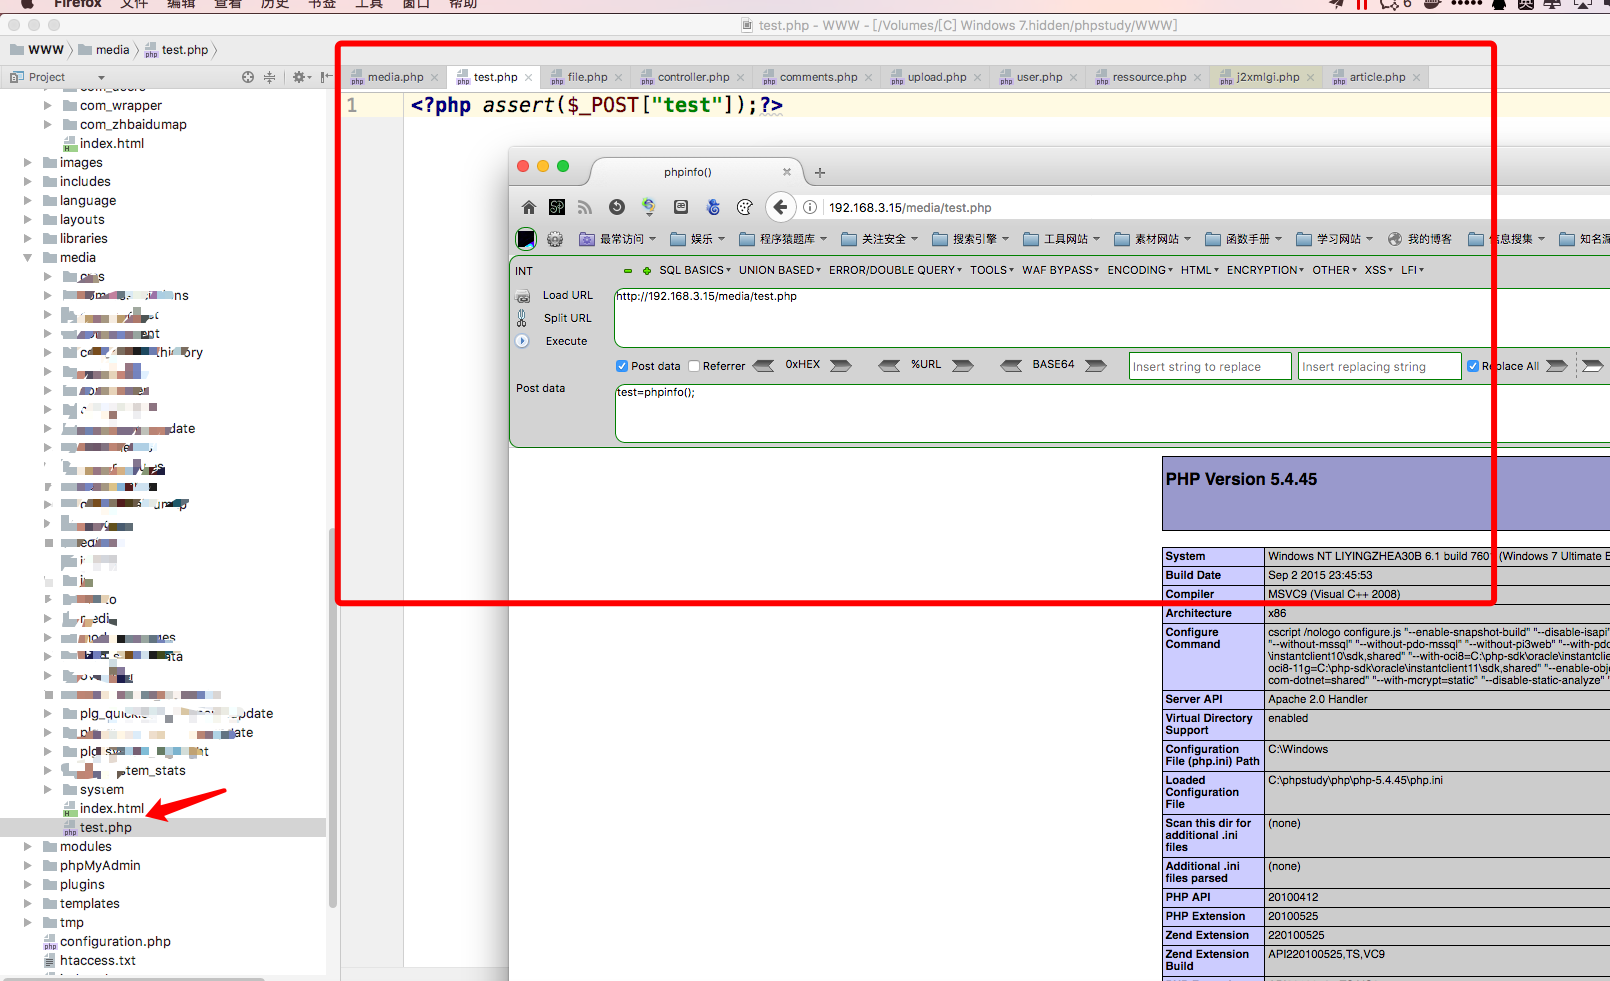This screenshot has width=1610, height=981.
Task: Click the Execute button in HackBar
Action: tap(566, 341)
